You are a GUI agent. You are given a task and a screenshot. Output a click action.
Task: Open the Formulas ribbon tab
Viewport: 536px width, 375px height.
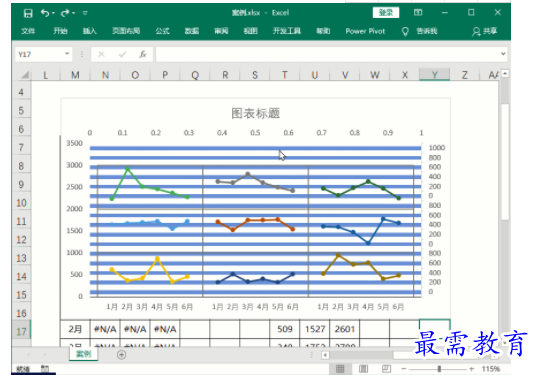162,31
